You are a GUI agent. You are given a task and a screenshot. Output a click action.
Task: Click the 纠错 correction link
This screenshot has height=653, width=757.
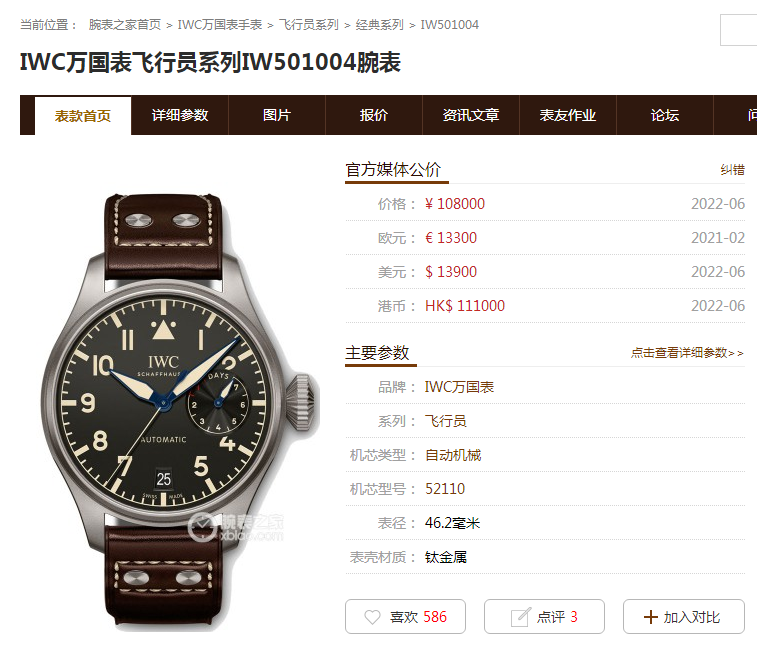732,170
